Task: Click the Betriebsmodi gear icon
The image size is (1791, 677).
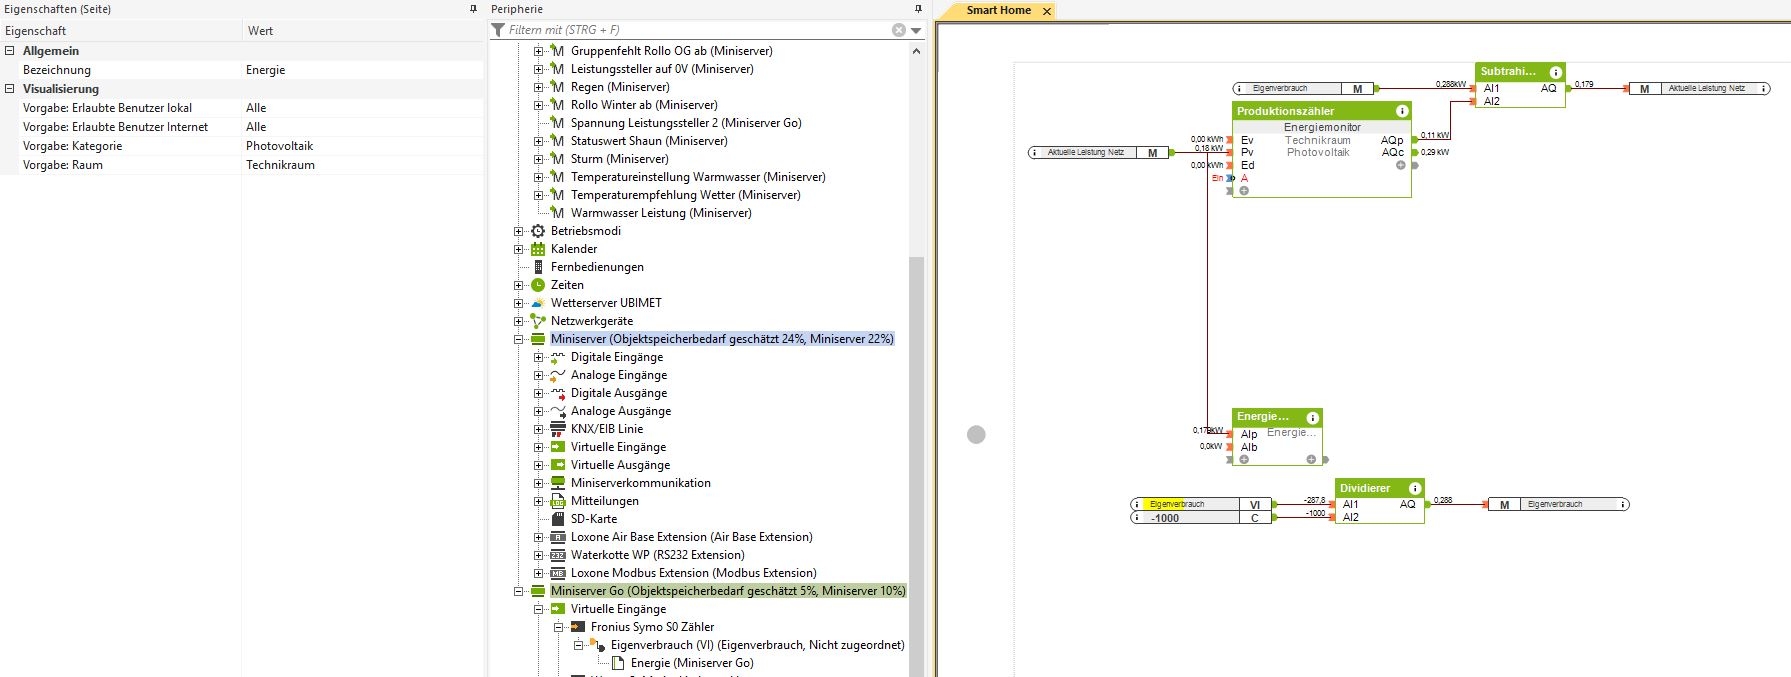Action: click(538, 231)
